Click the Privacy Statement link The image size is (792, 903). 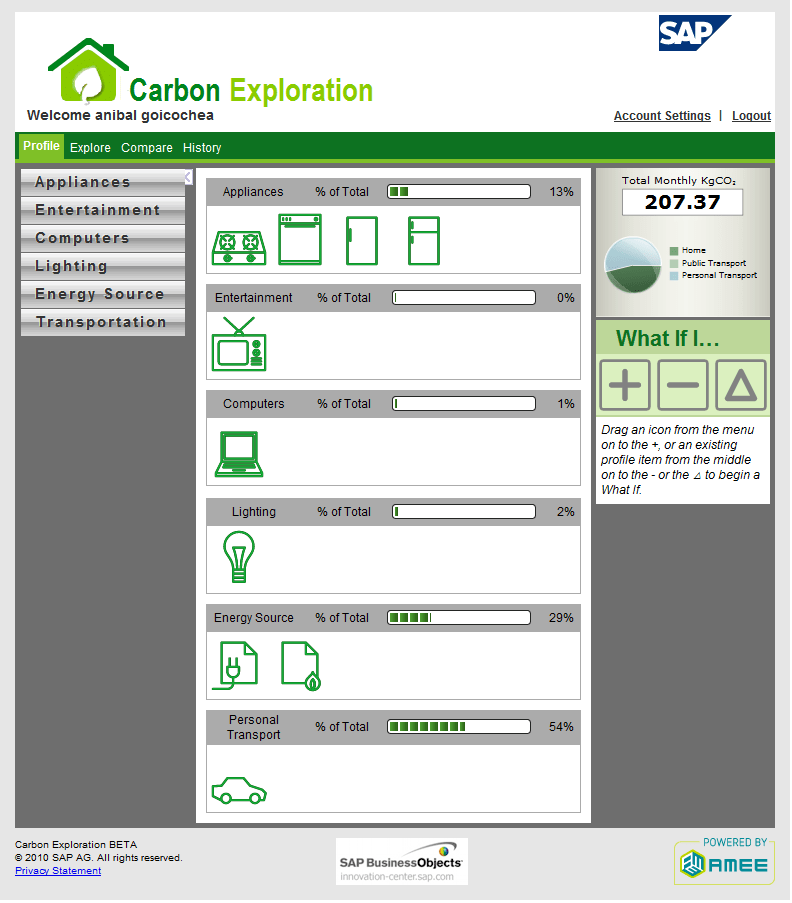click(58, 871)
